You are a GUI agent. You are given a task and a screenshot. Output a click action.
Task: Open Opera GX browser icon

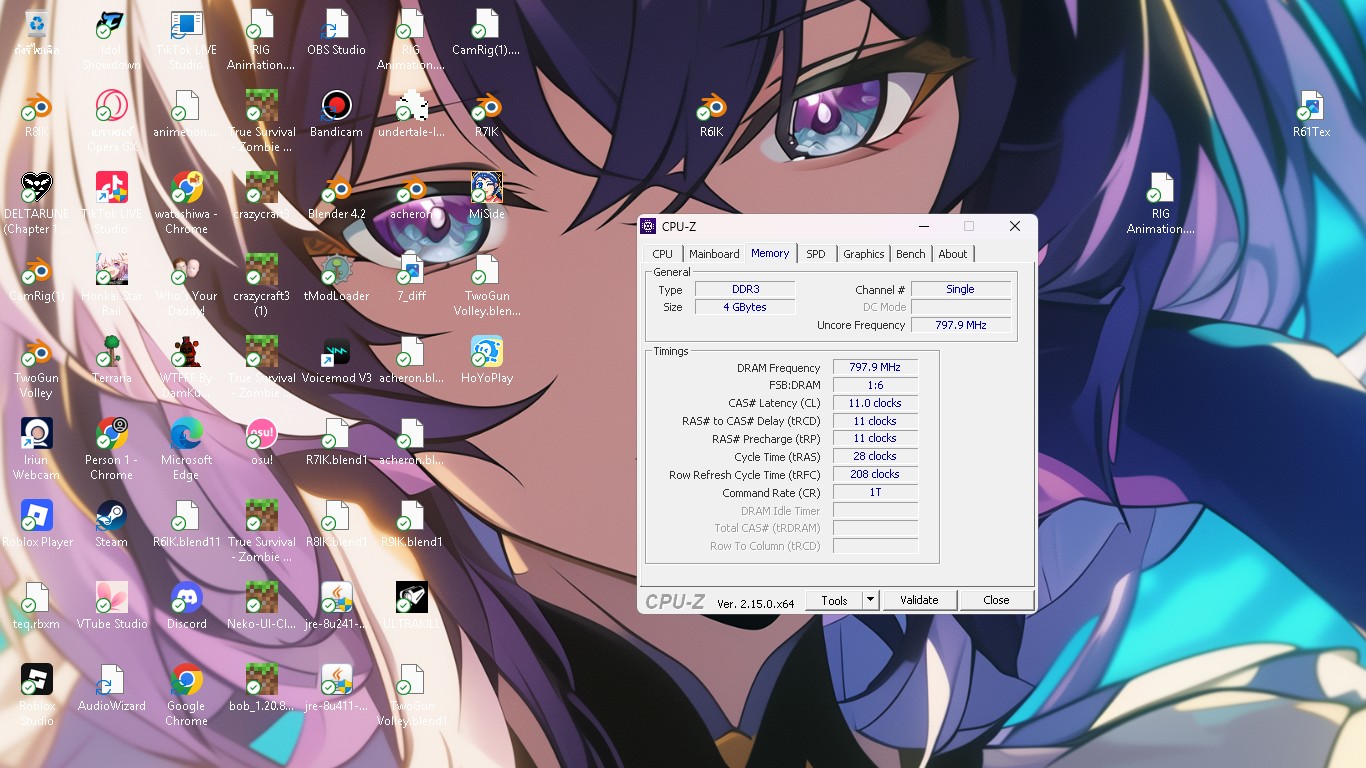(111, 121)
